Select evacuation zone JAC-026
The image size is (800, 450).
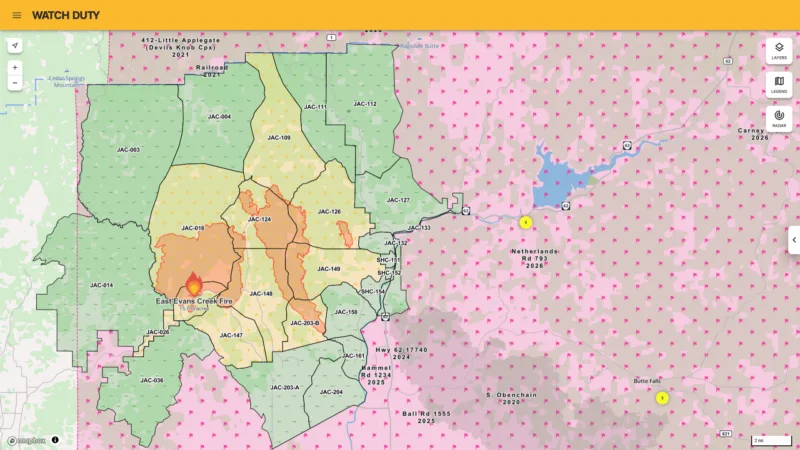tap(158, 332)
